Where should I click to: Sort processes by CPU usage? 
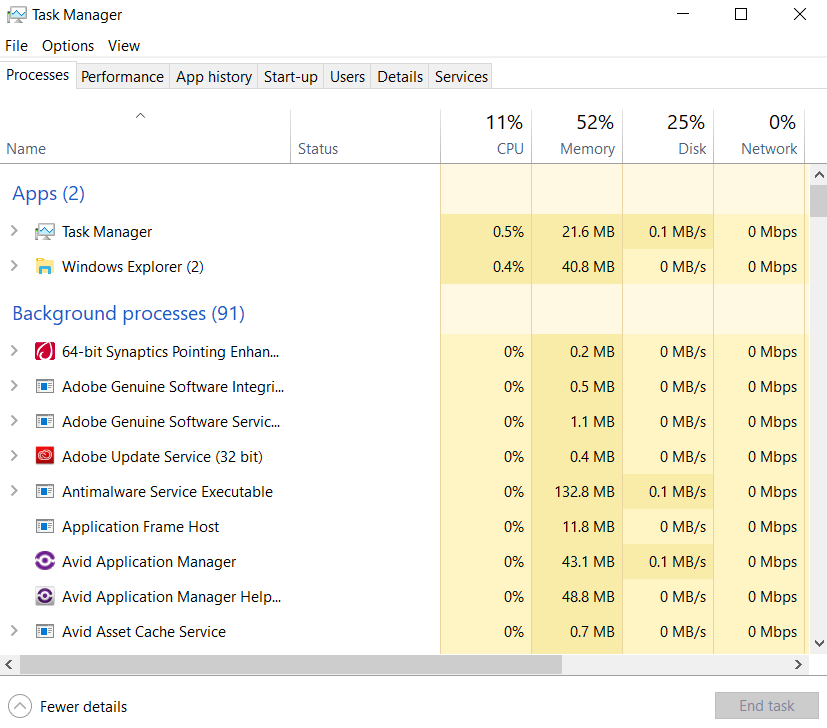[486, 136]
